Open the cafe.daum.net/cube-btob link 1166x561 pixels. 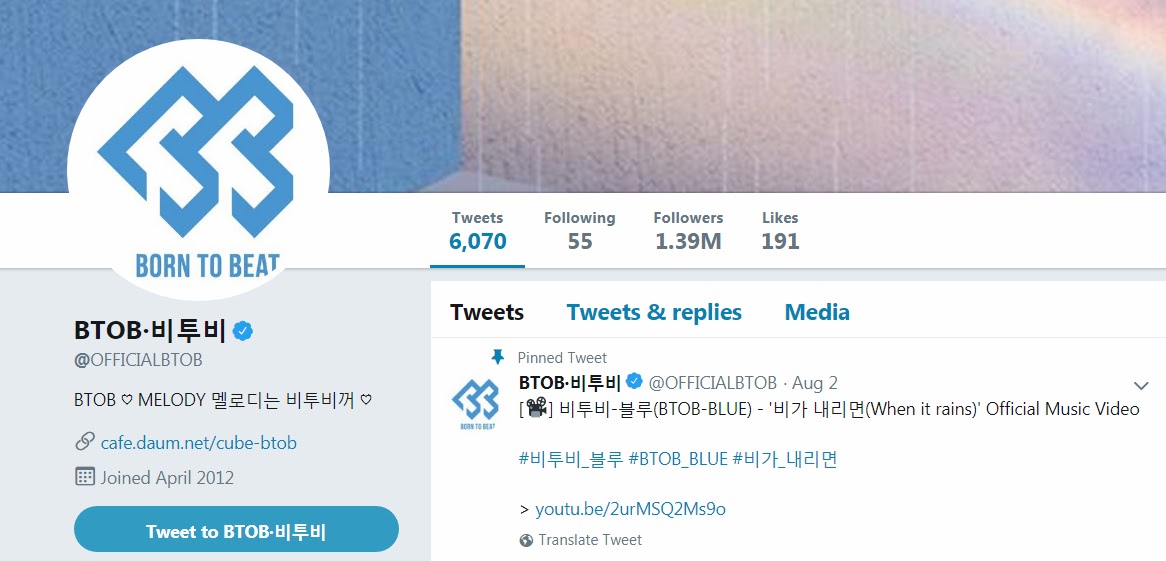click(x=199, y=443)
